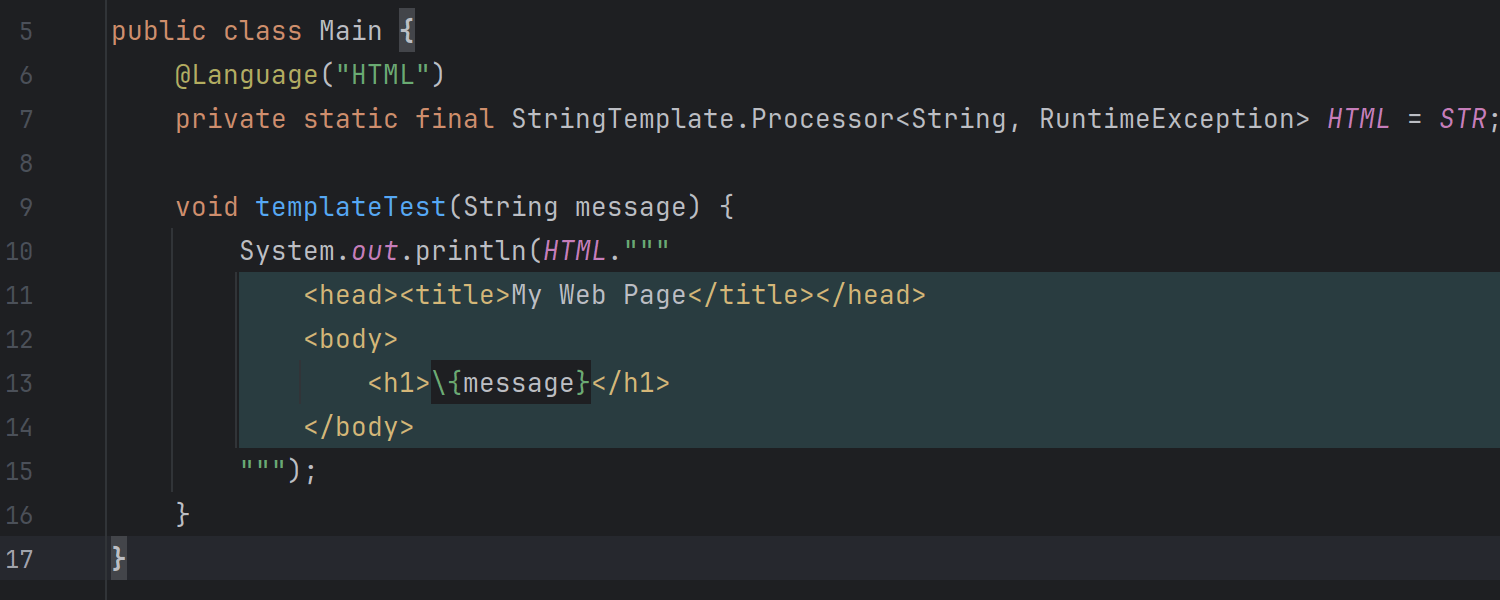
Task: Click the StringTemplate type name
Action: coord(622,119)
